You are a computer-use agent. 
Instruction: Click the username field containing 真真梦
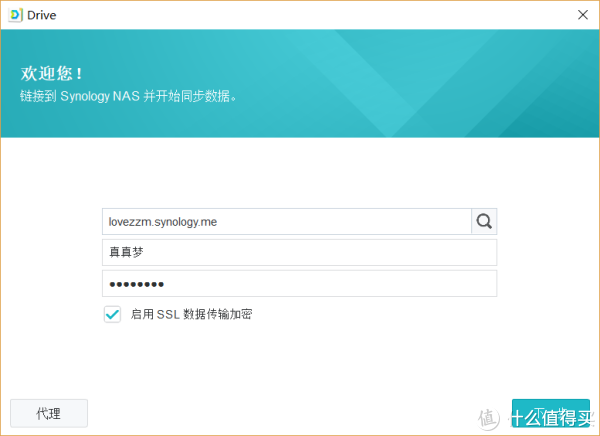[x=299, y=253]
